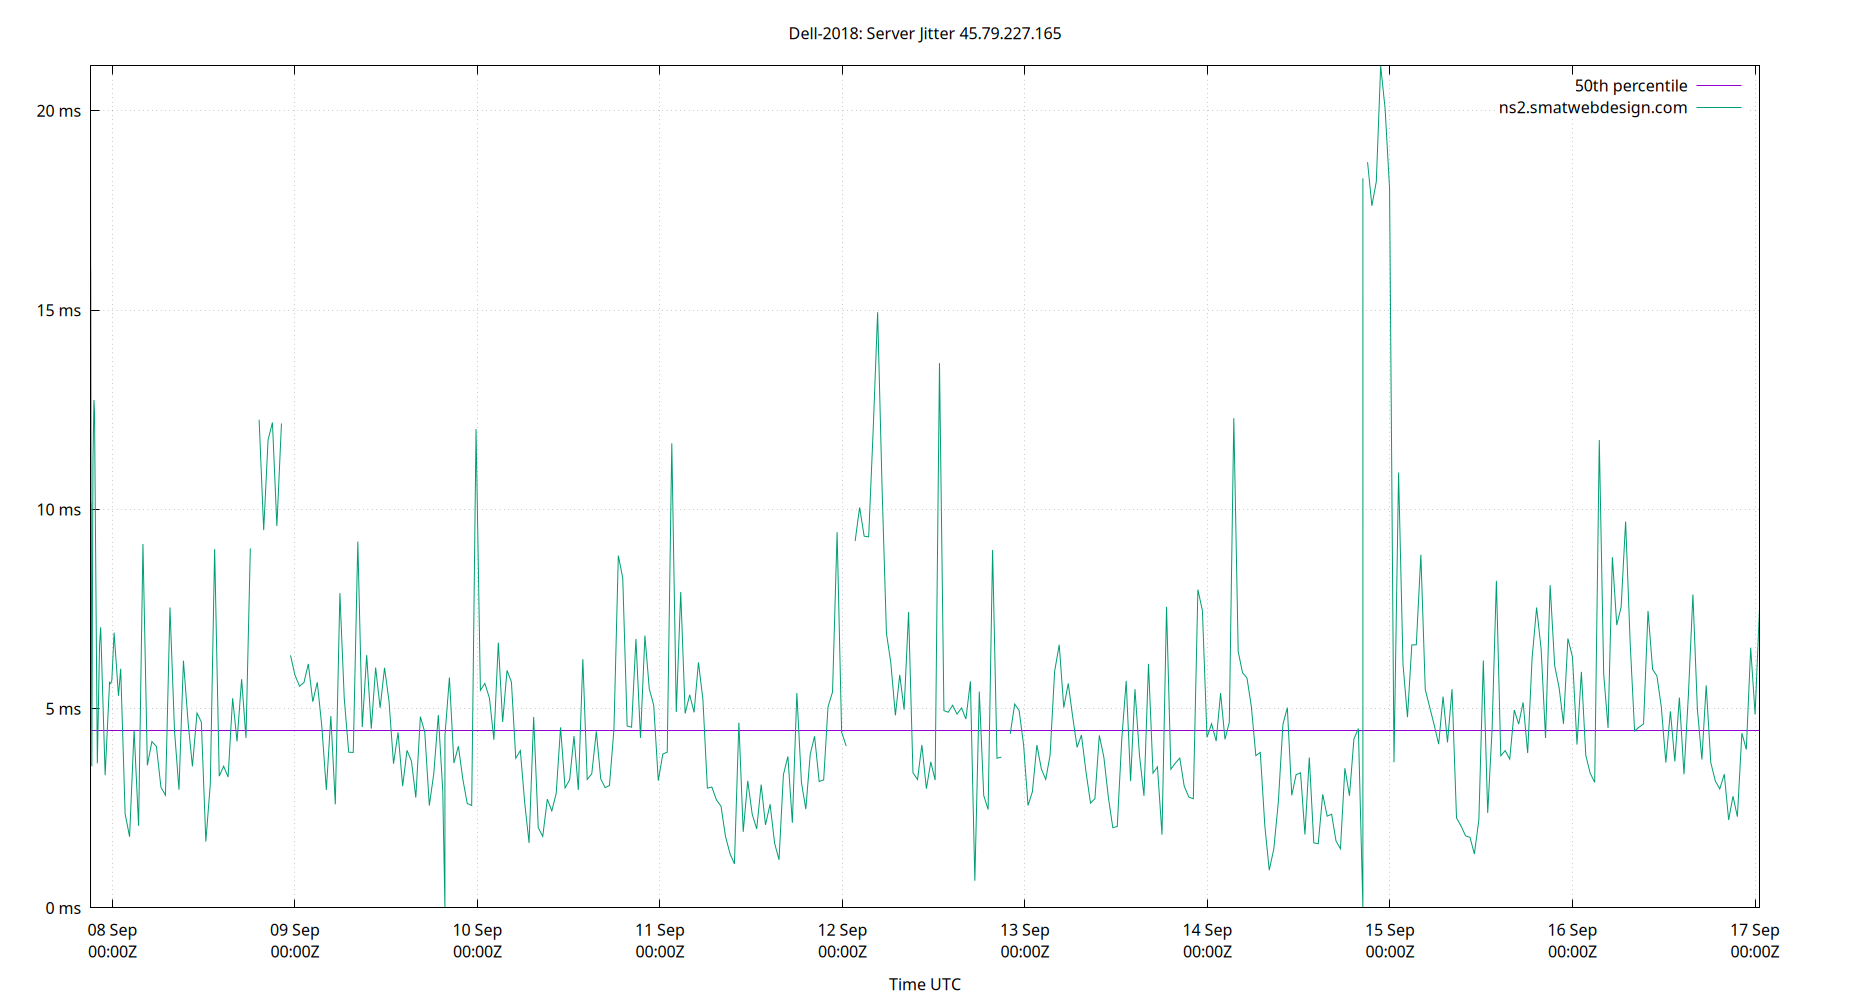The image size is (1850, 1000).
Task: Select the 'ns2.smatwebdesign.com' legend label
Action: (x=1593, y=108)
